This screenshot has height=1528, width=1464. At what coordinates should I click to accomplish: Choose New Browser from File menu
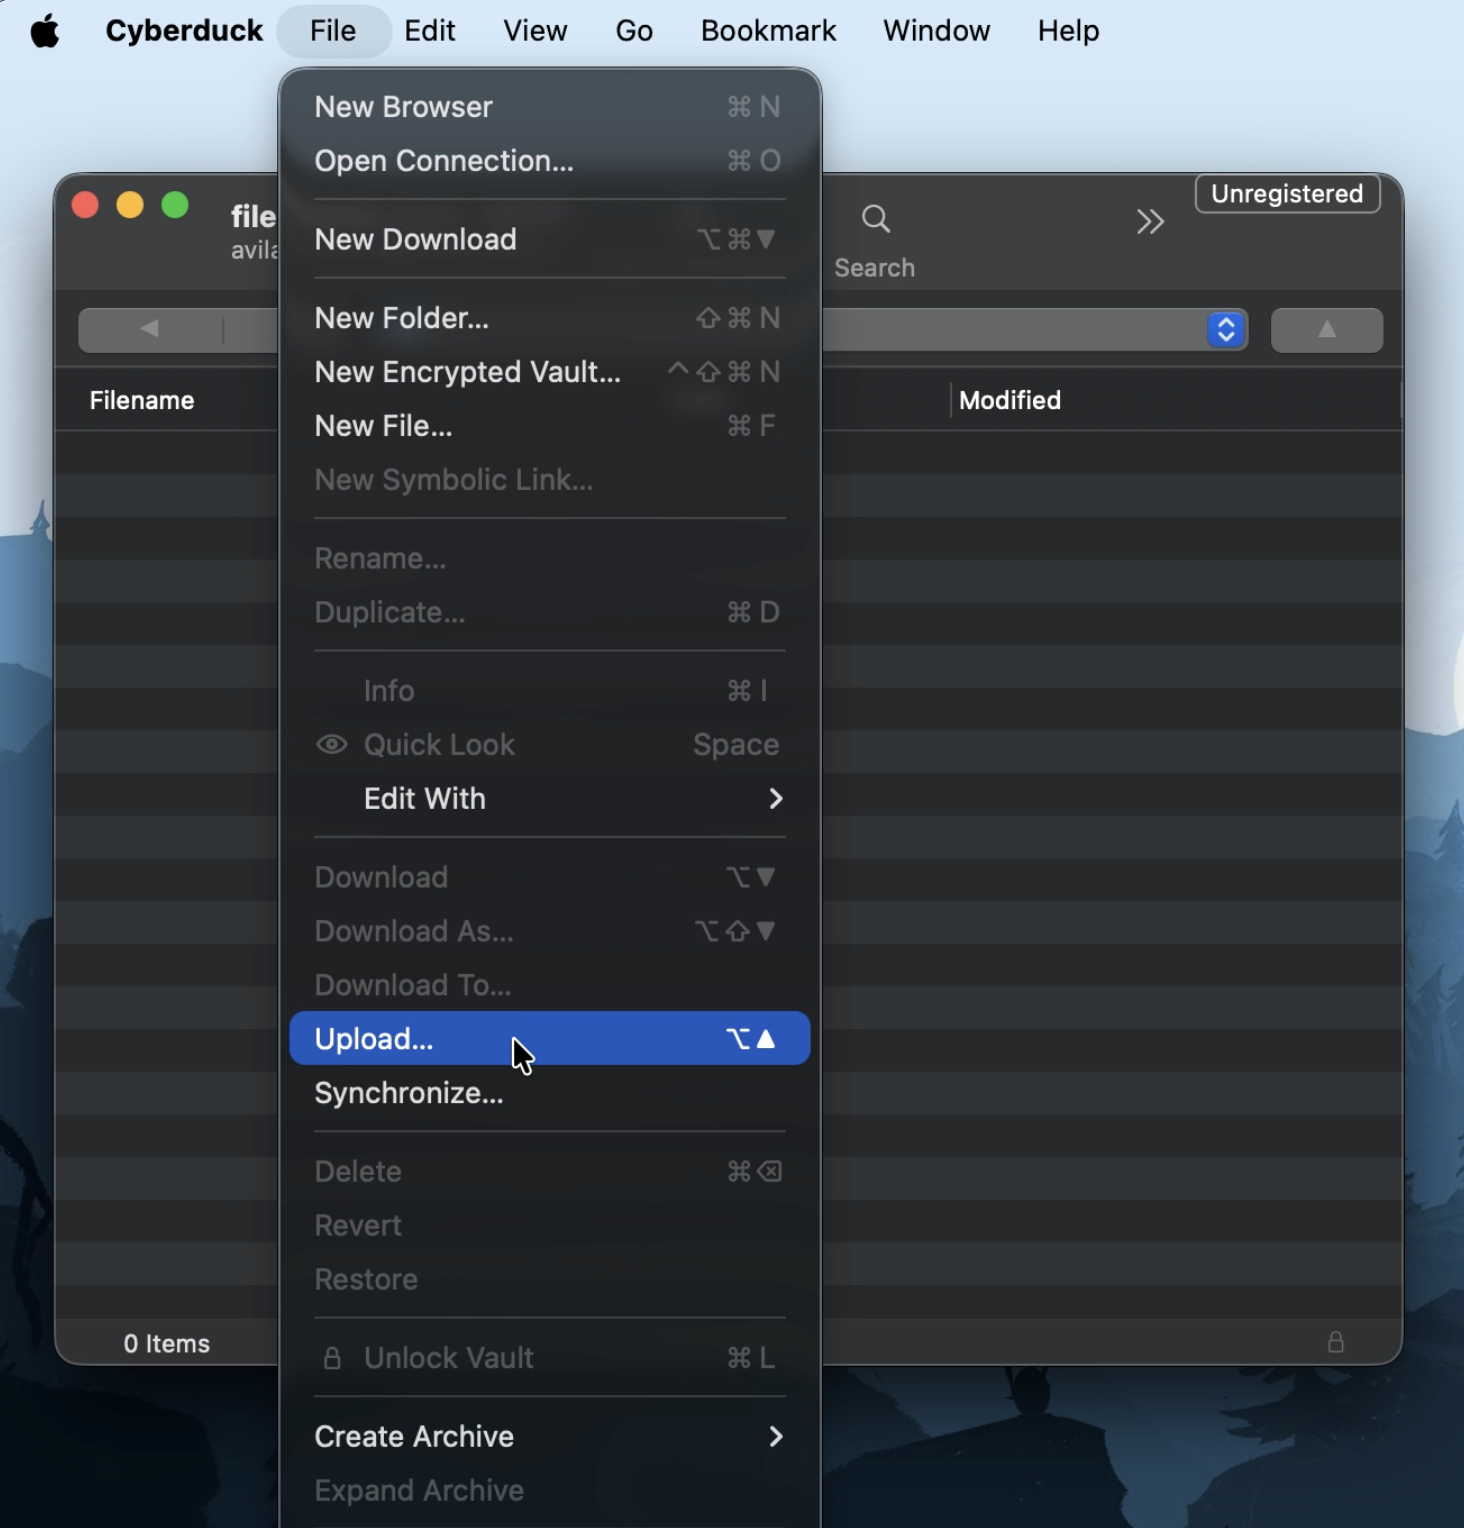549,107
